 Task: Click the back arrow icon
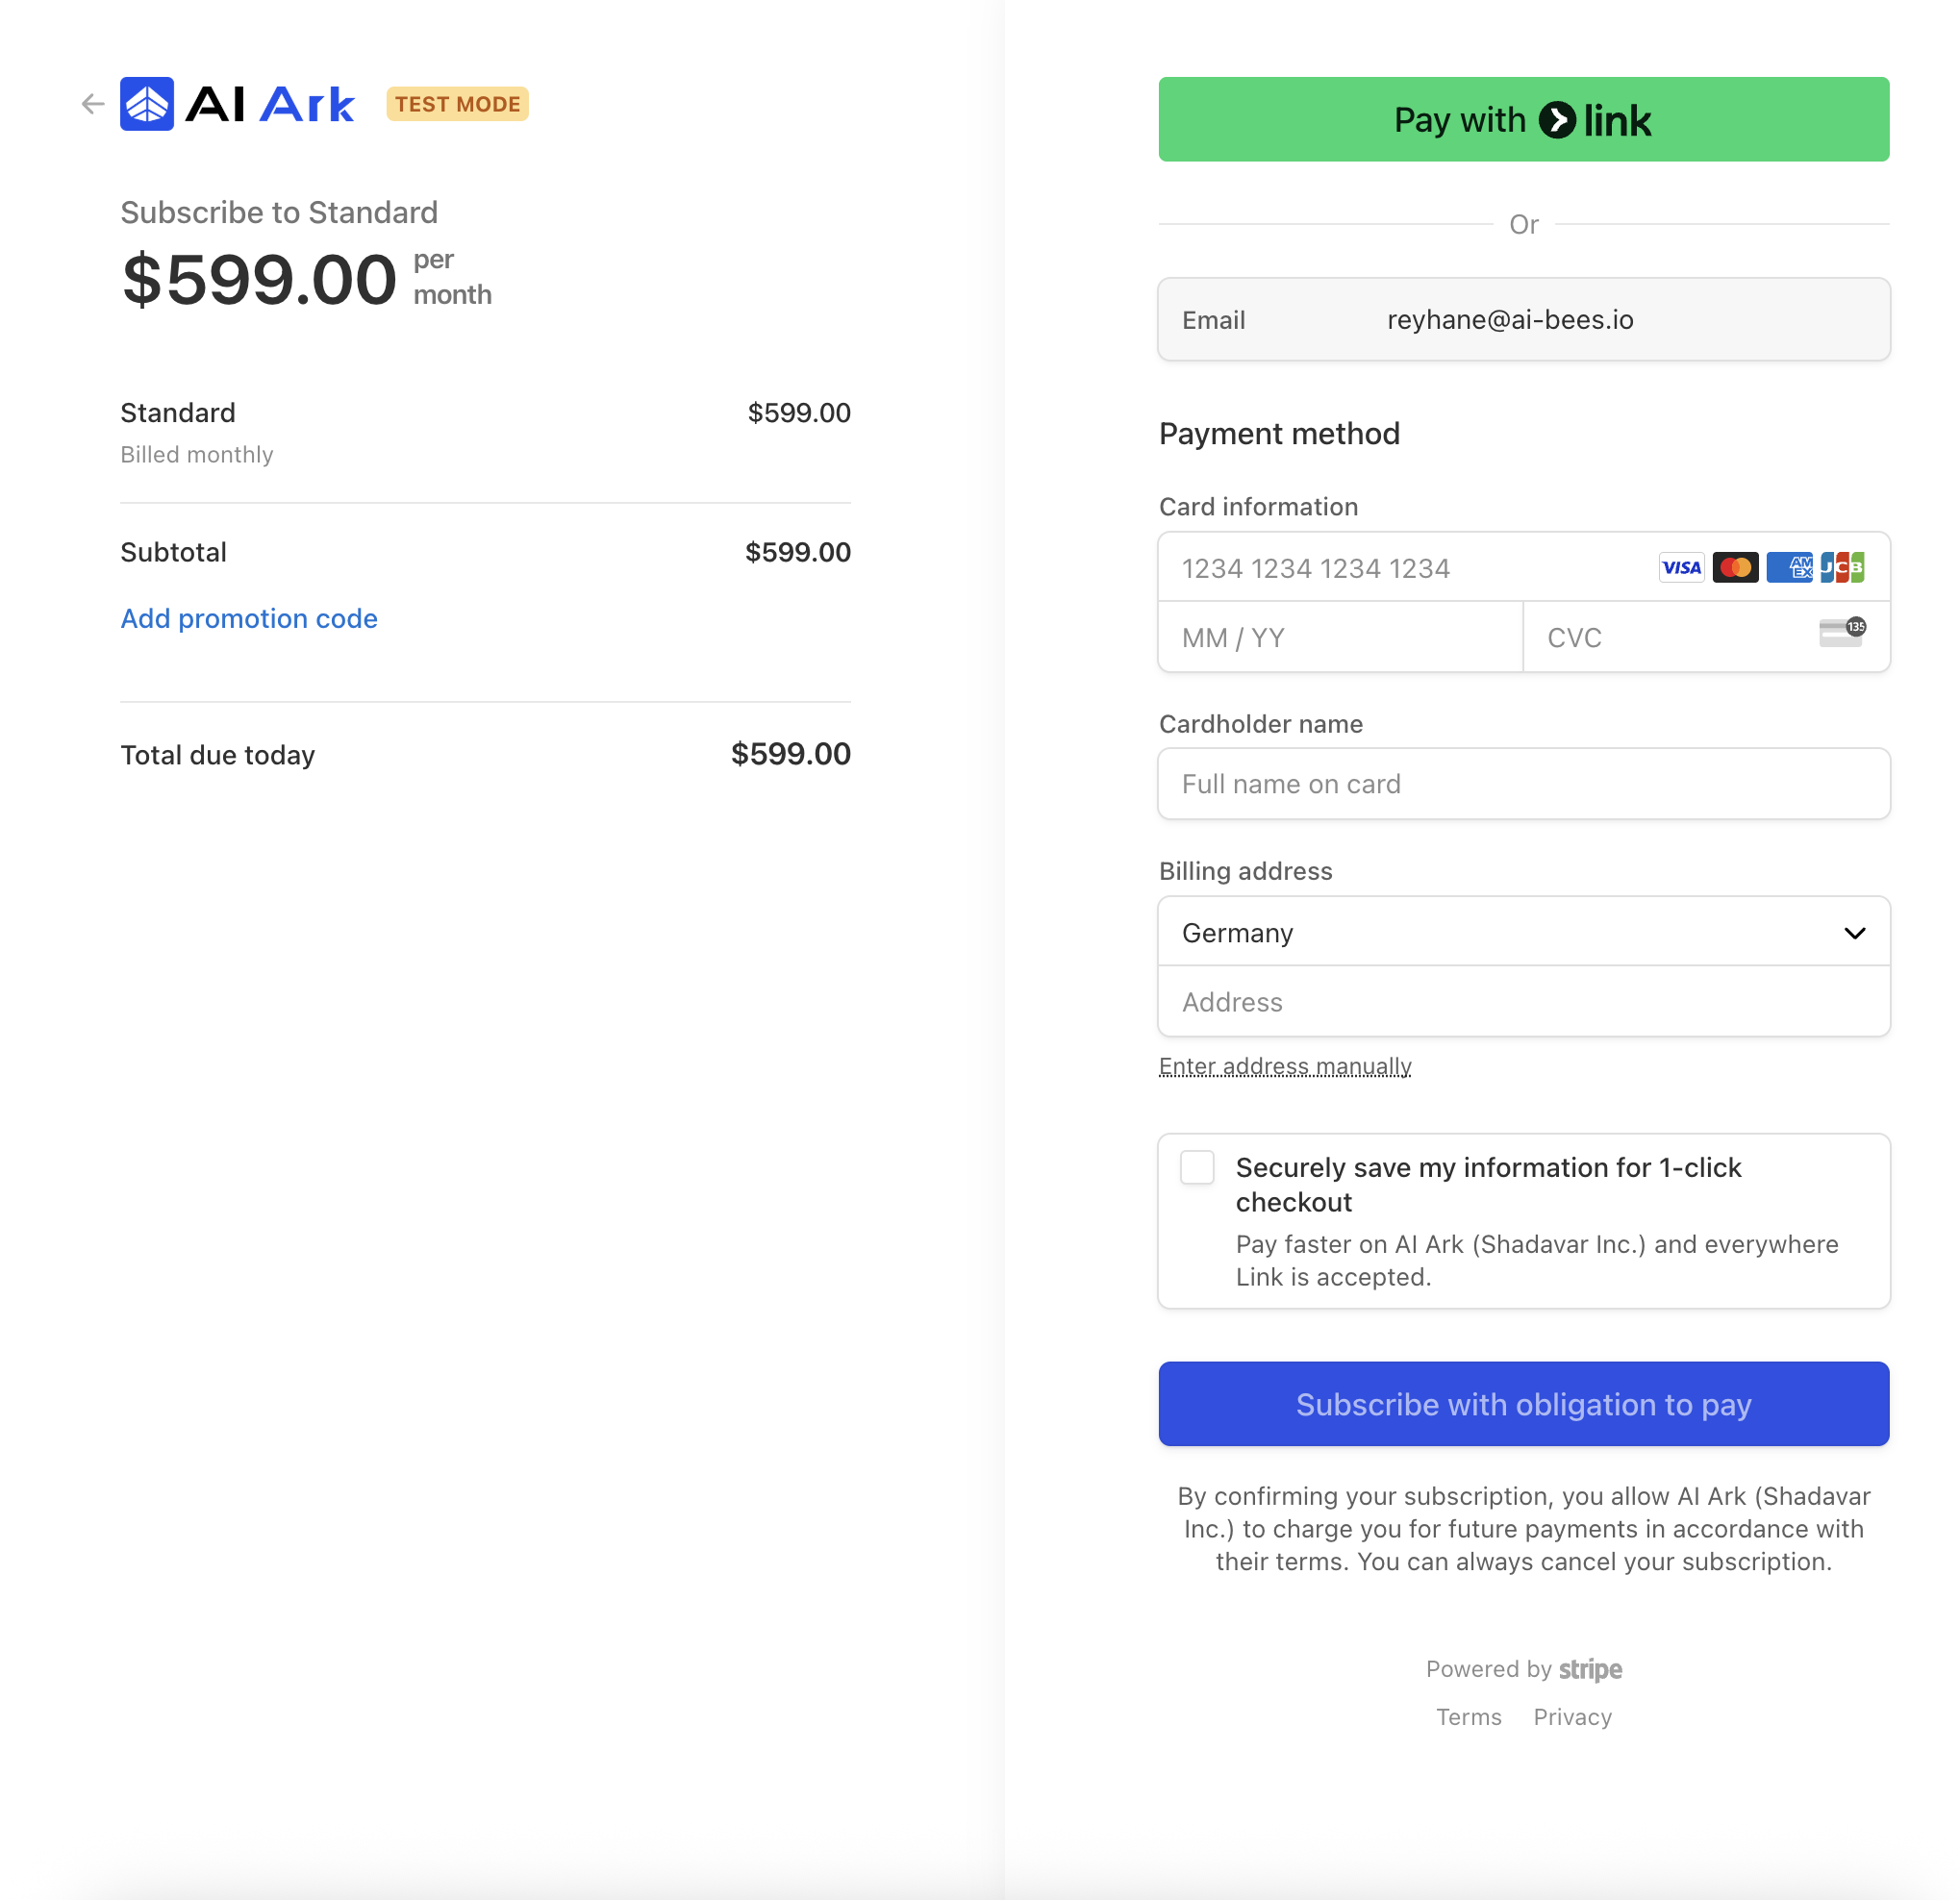tap(93, 104)
